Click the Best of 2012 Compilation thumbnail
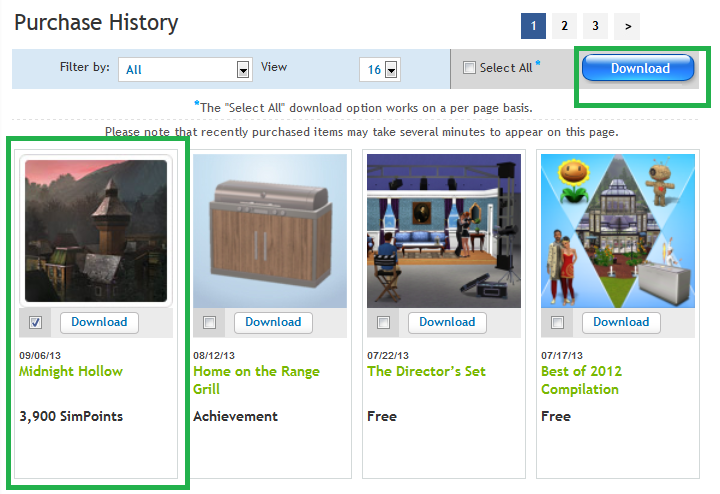Viewport: 720px width, 494px height. point(618,231)
